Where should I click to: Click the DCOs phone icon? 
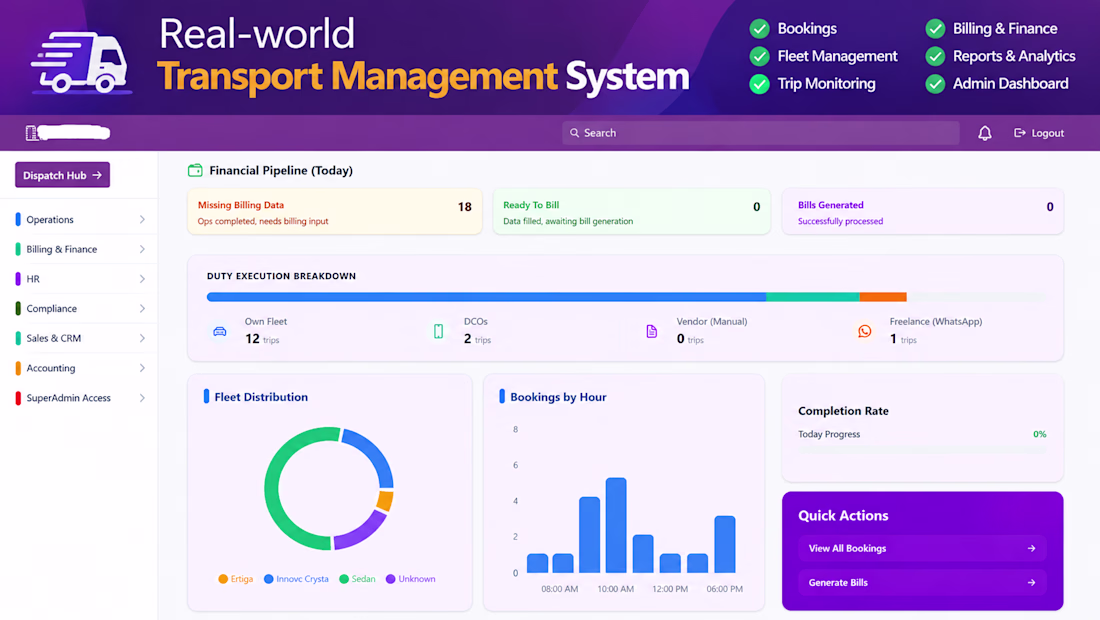(438, 331)
